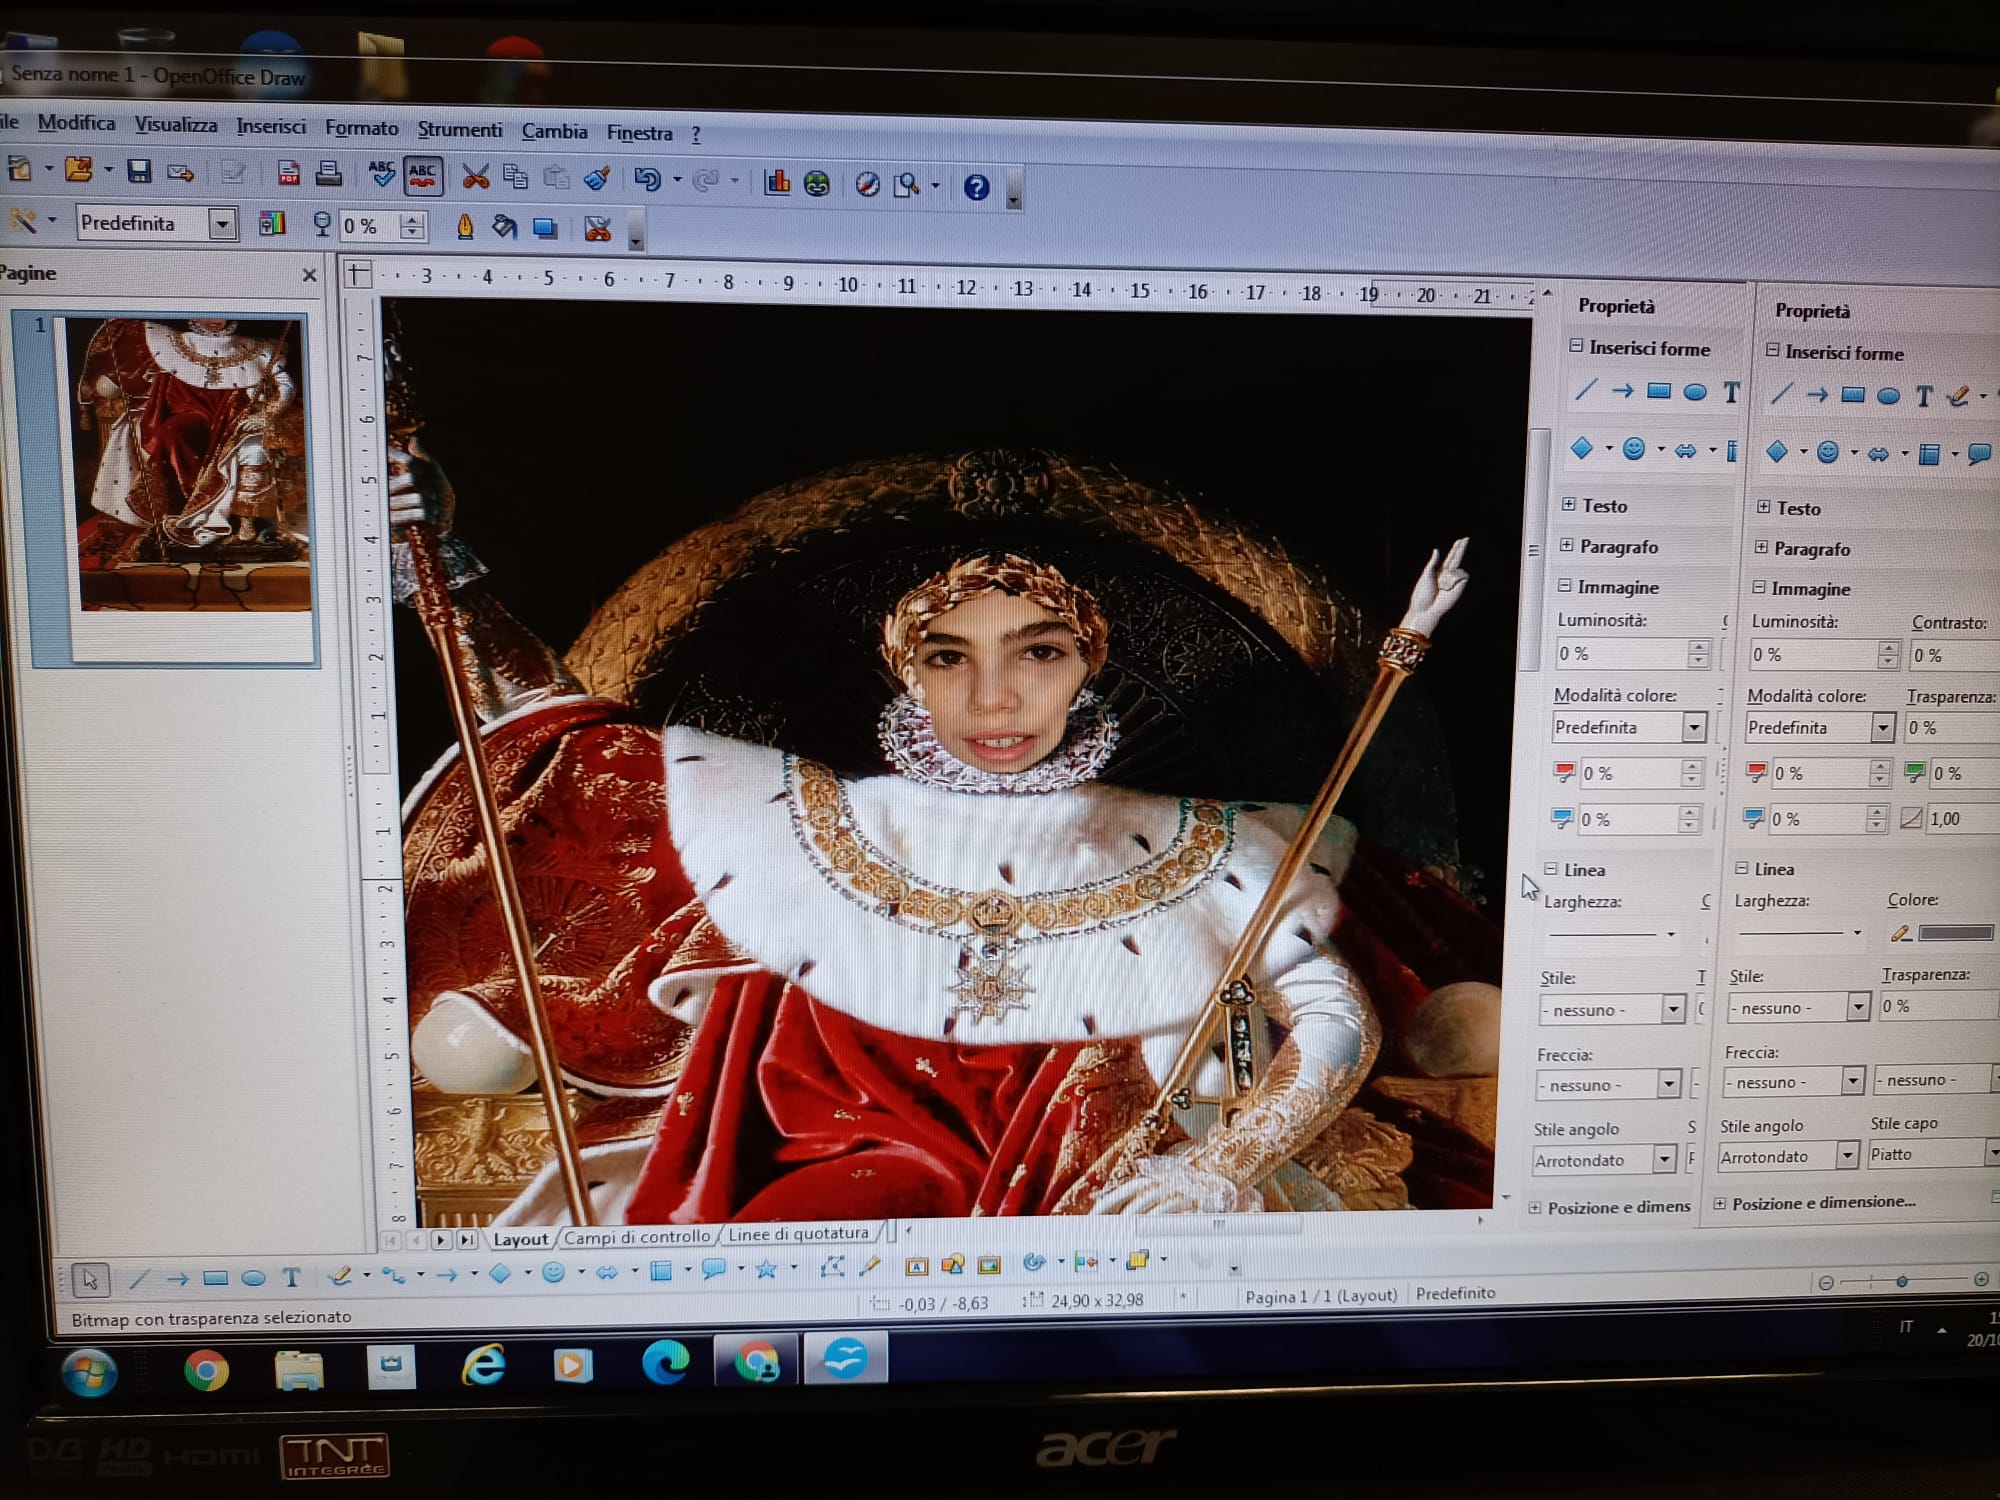Viewport: 2000px width, 1500px height.
Task: Click the send document by e-mail icon
Action: (181, 172)
